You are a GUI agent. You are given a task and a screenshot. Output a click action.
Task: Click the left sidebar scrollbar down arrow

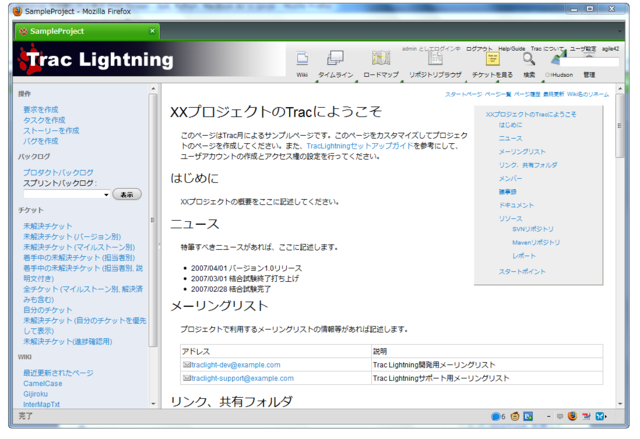click(153, 404)
